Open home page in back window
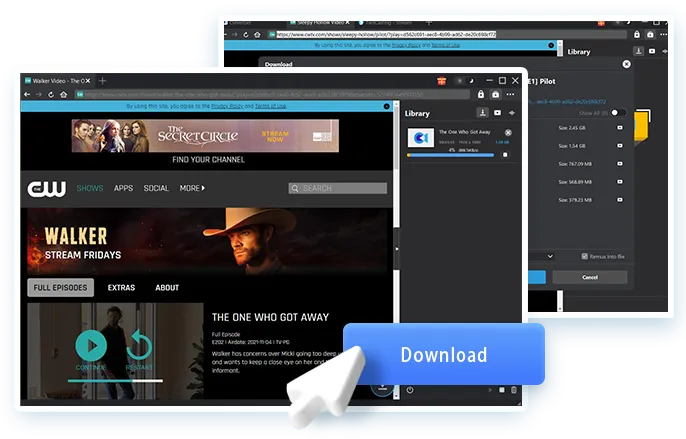Screen dimensions: 686x439 point(257,35)
